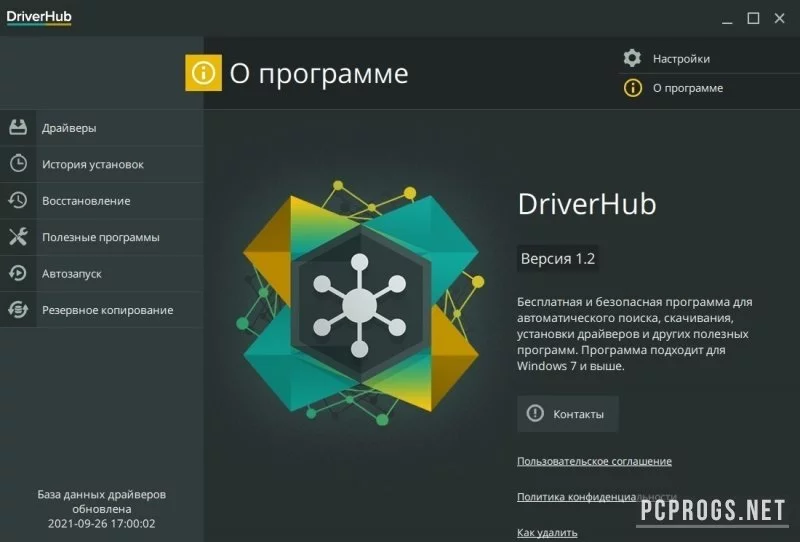Click the Полезные программы tools icon
The image size is (800, 542).
tap(18, 237)
